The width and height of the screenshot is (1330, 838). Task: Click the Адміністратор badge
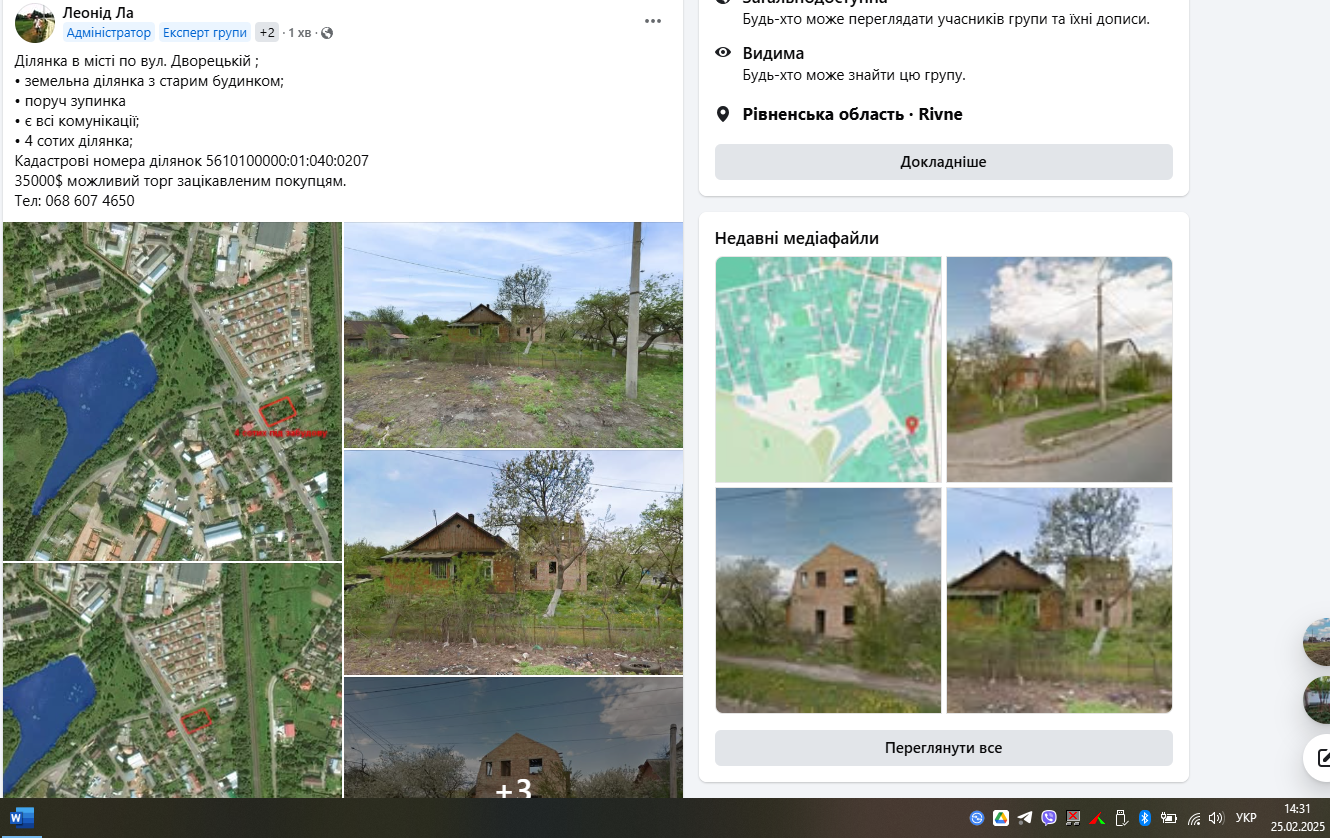[x=108, y=32]
